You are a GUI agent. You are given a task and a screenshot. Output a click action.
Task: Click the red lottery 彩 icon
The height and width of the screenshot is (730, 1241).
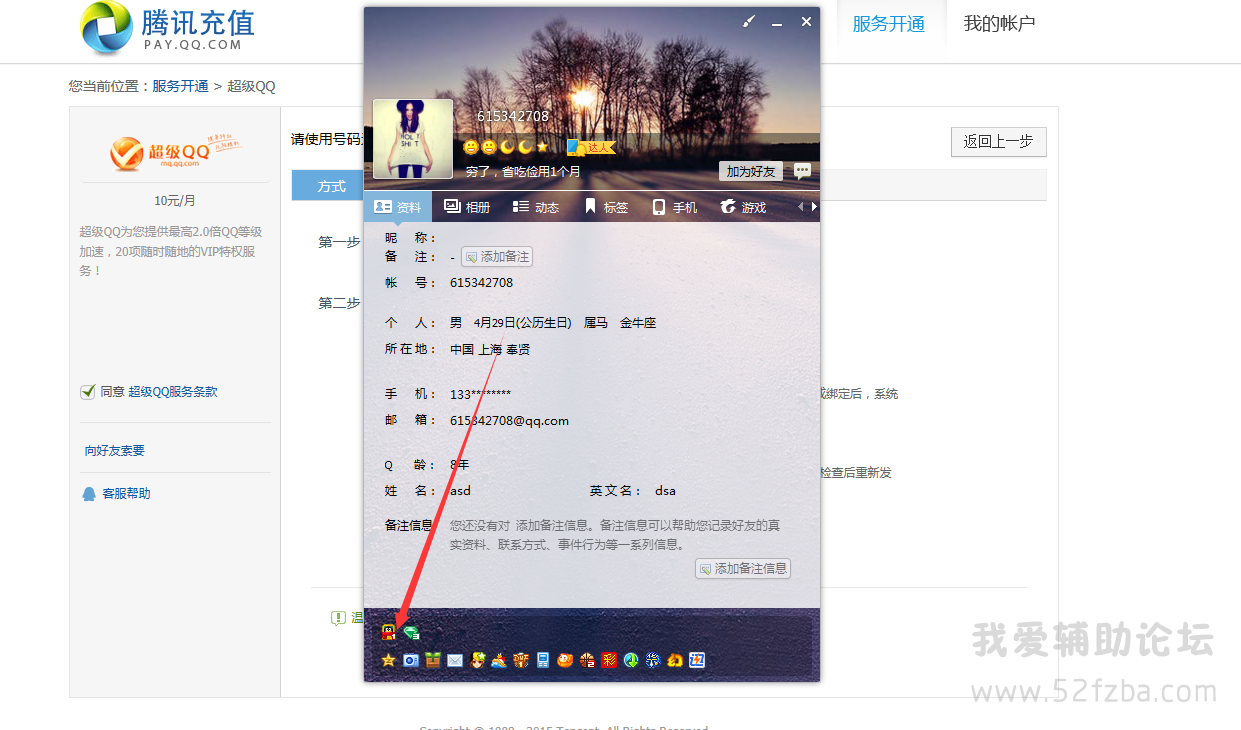pyautogui.click(x=609, y=660)
